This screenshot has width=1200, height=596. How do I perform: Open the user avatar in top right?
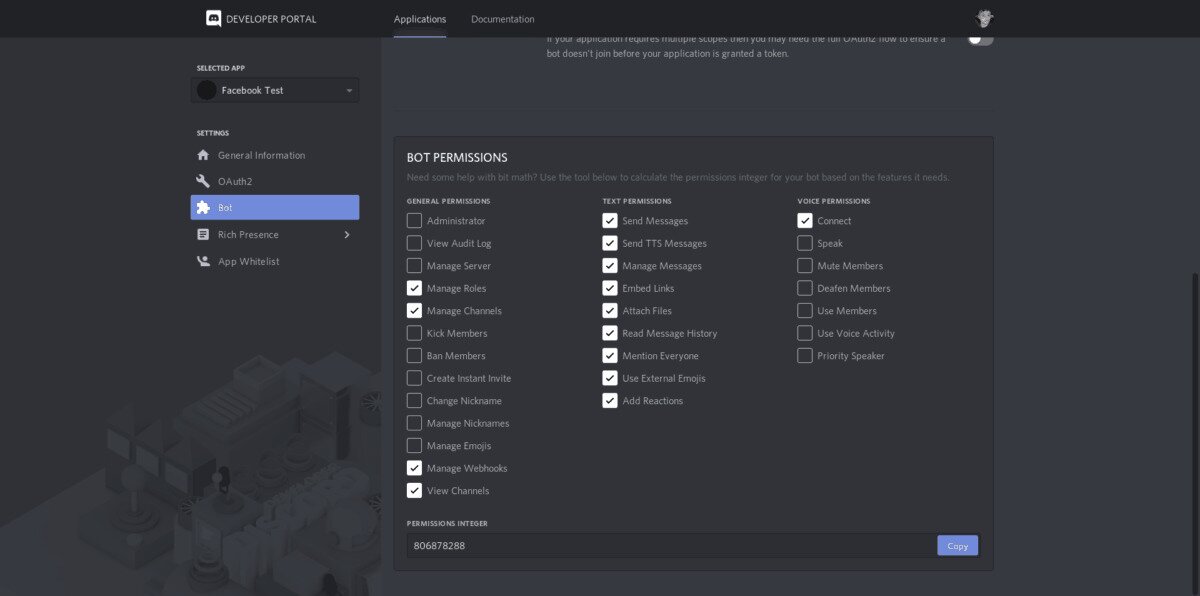tap(985, 19)
